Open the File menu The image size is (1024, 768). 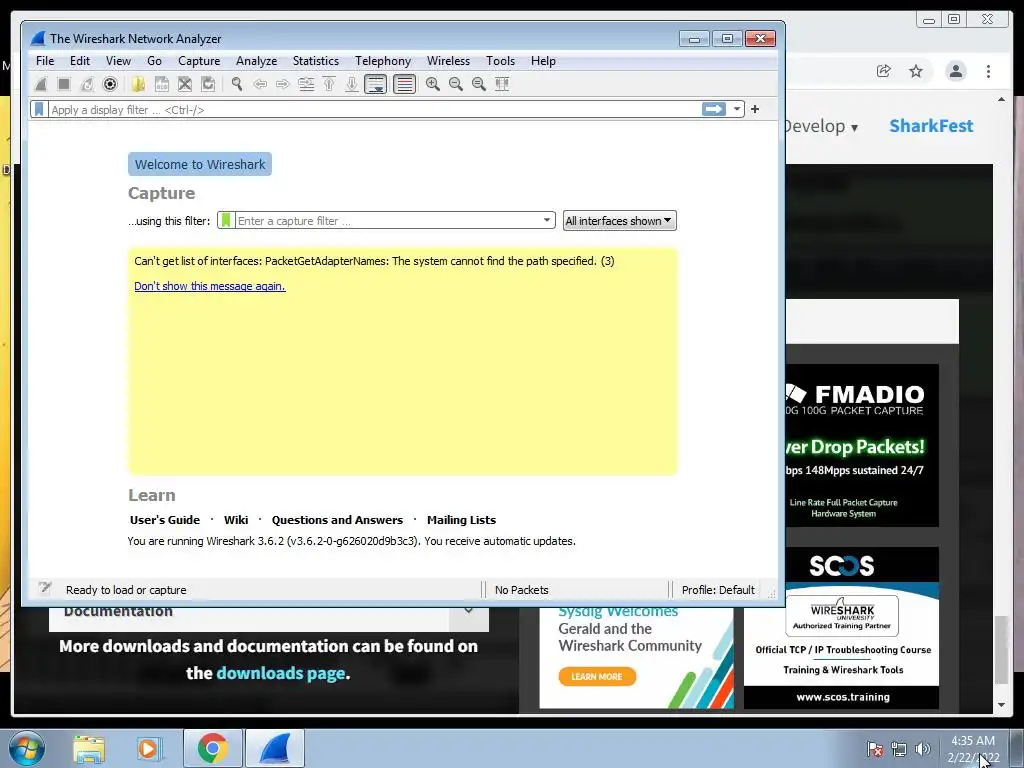(x=45, y=61)
